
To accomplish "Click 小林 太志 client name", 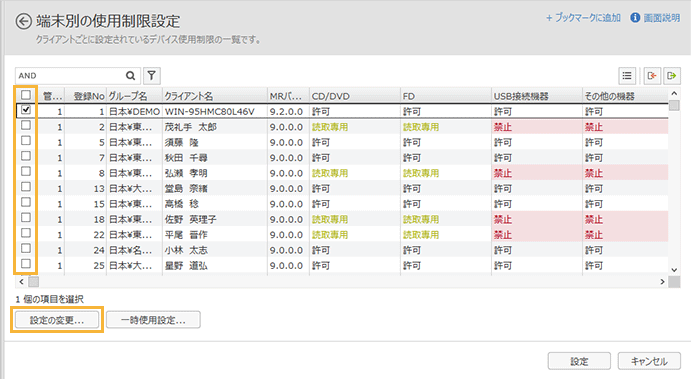I will coord(186,250).
